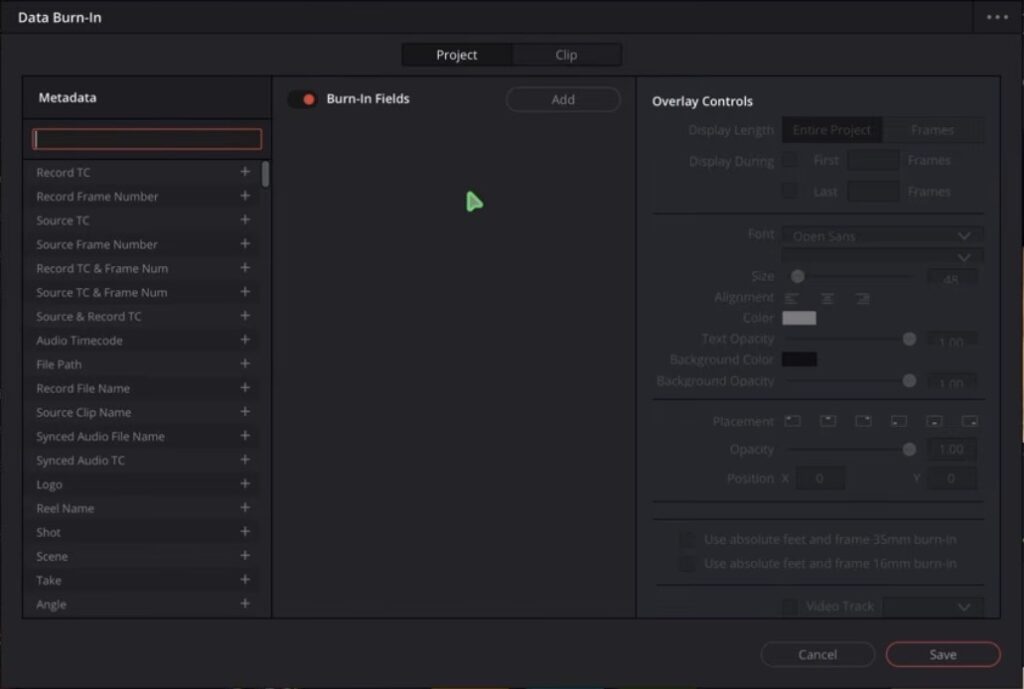The image size is (1024, 689).
Task: Switch to the Project tab
Action: [x=456, y=55]
